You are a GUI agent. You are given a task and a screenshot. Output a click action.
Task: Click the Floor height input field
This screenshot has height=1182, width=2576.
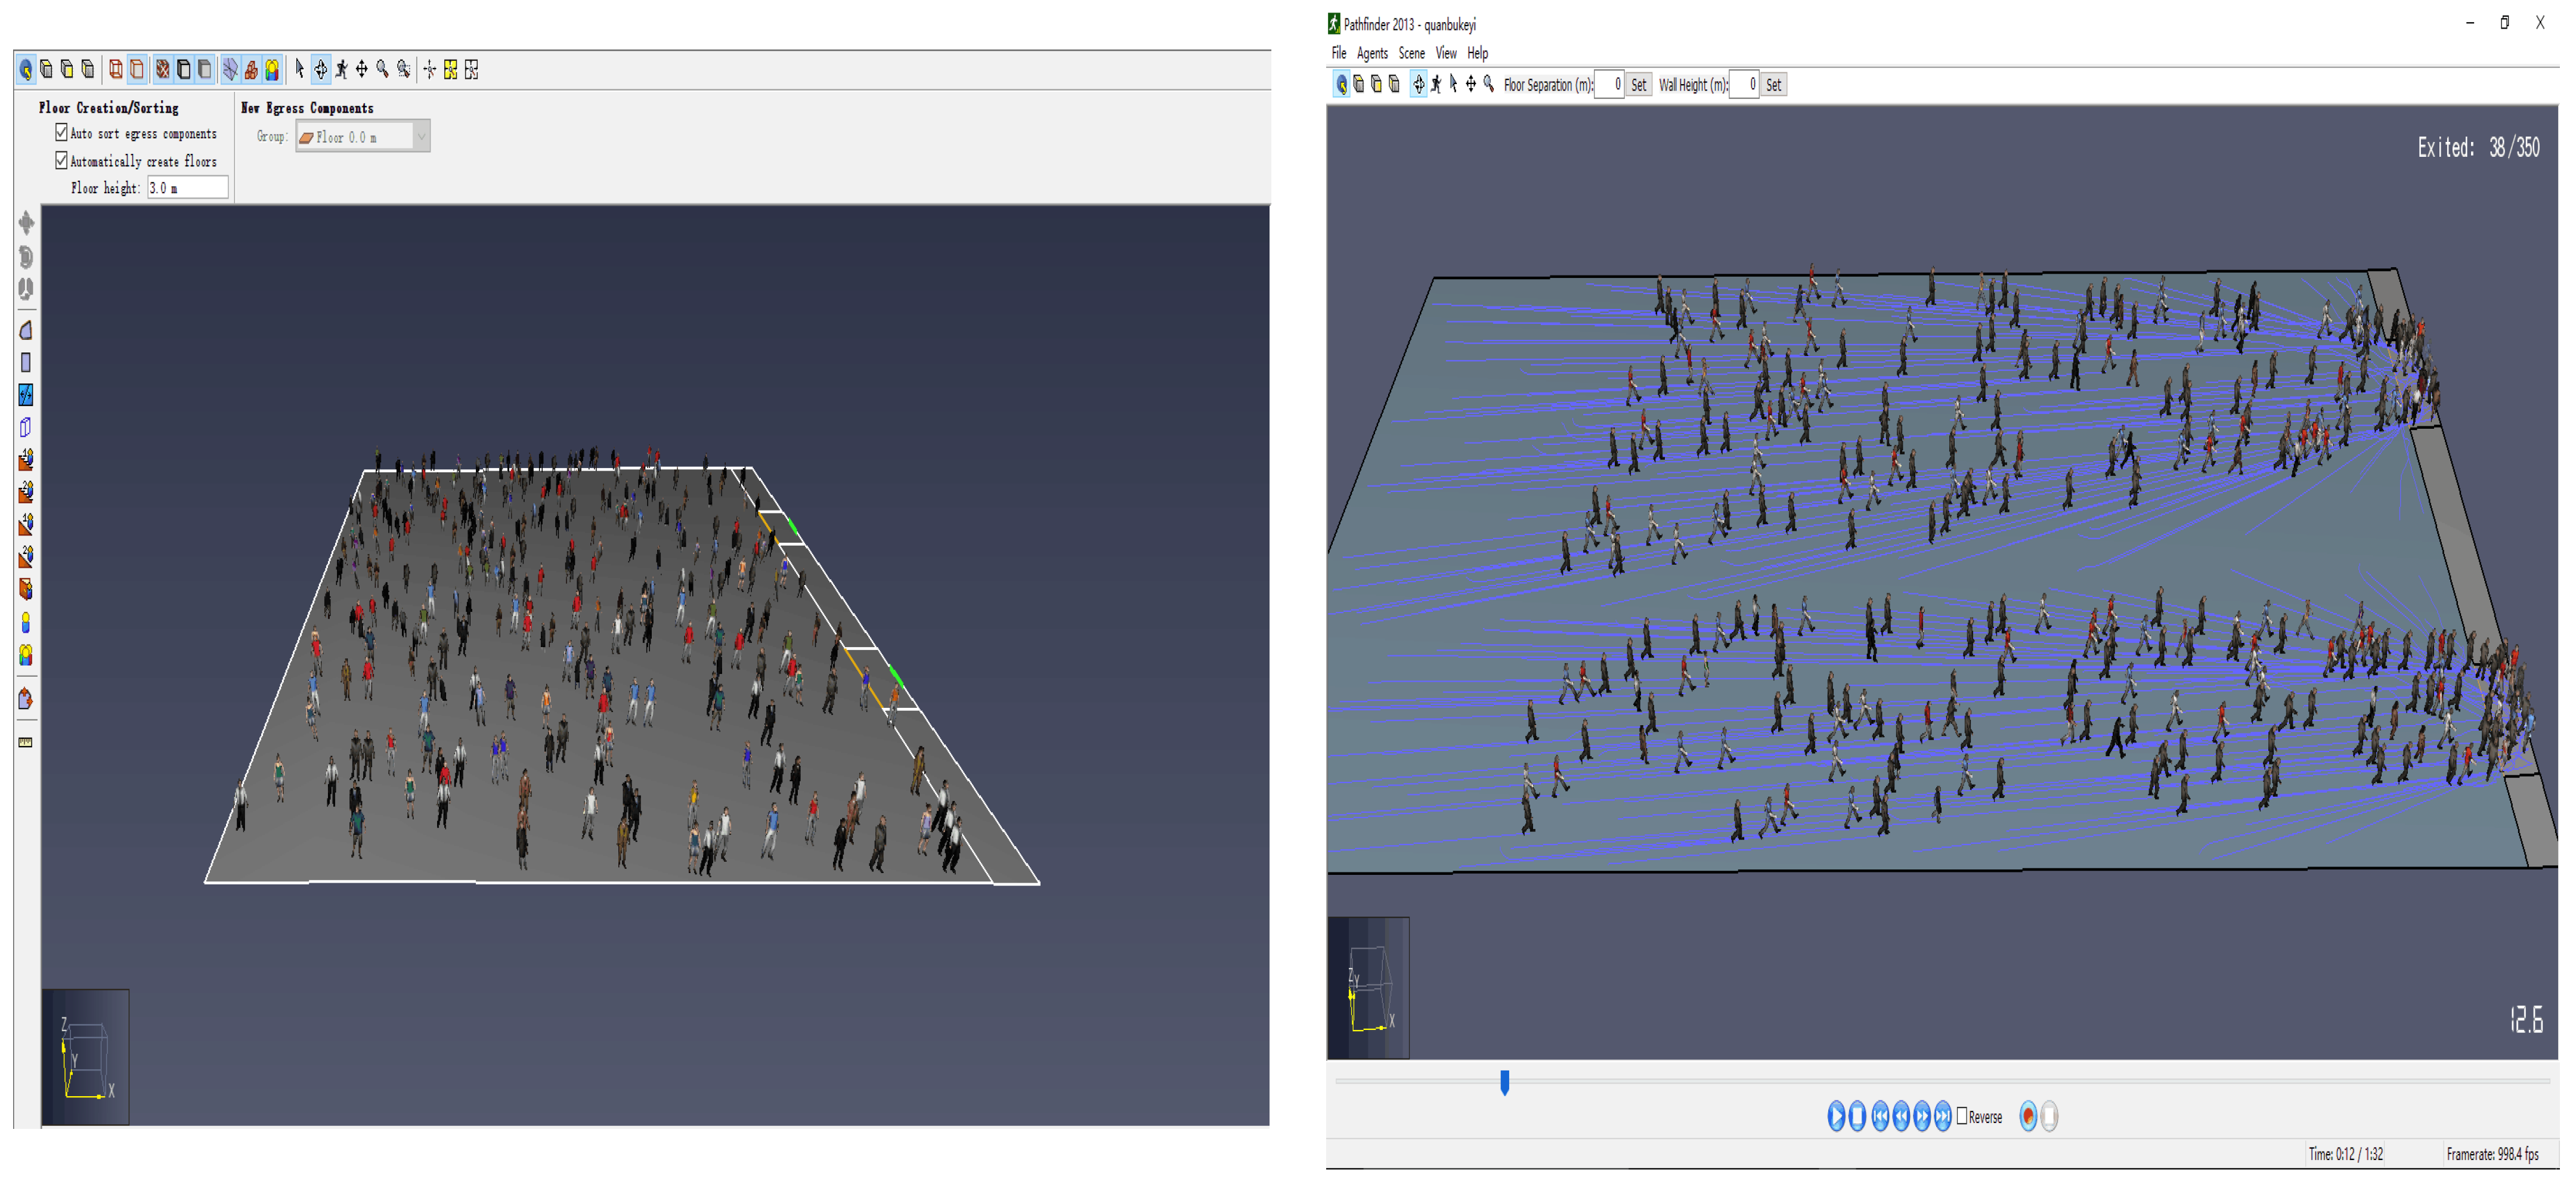pos(188,188)
